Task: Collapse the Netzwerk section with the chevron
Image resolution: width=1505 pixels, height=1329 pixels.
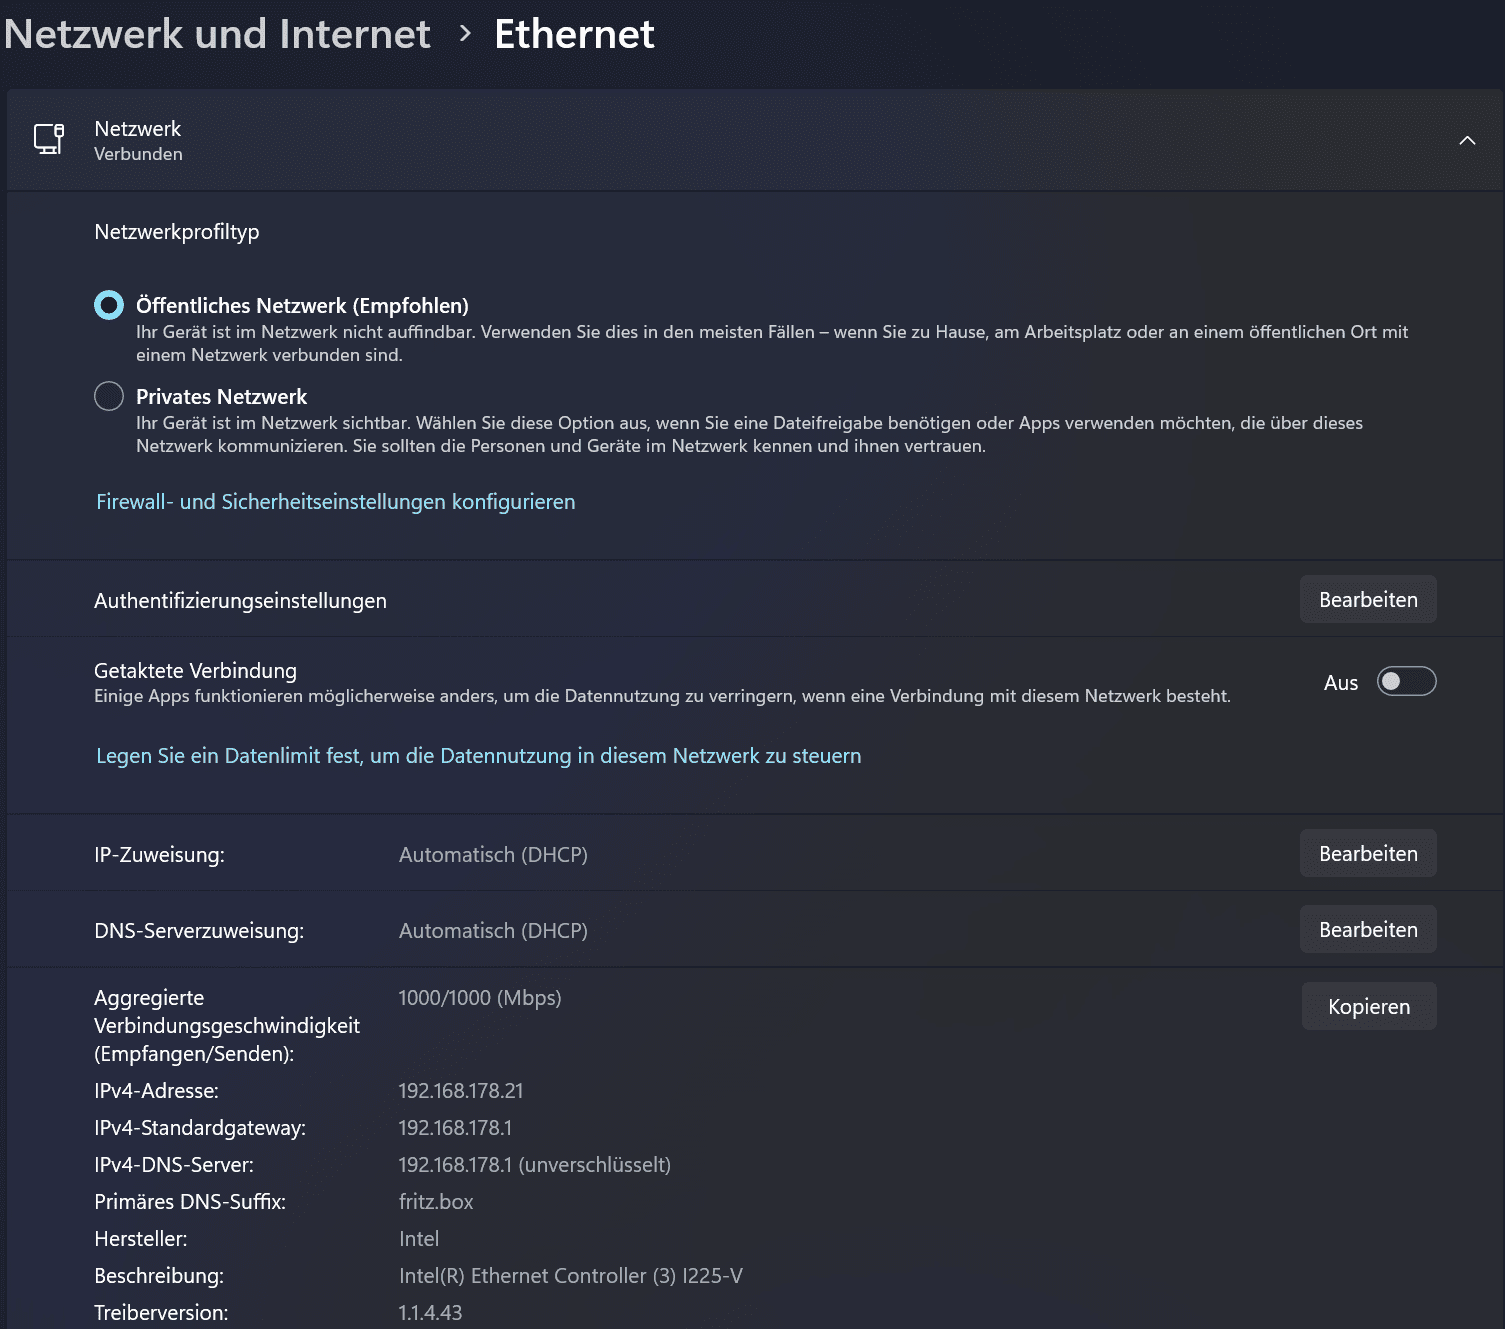Action: click(x=1466, y=141)
